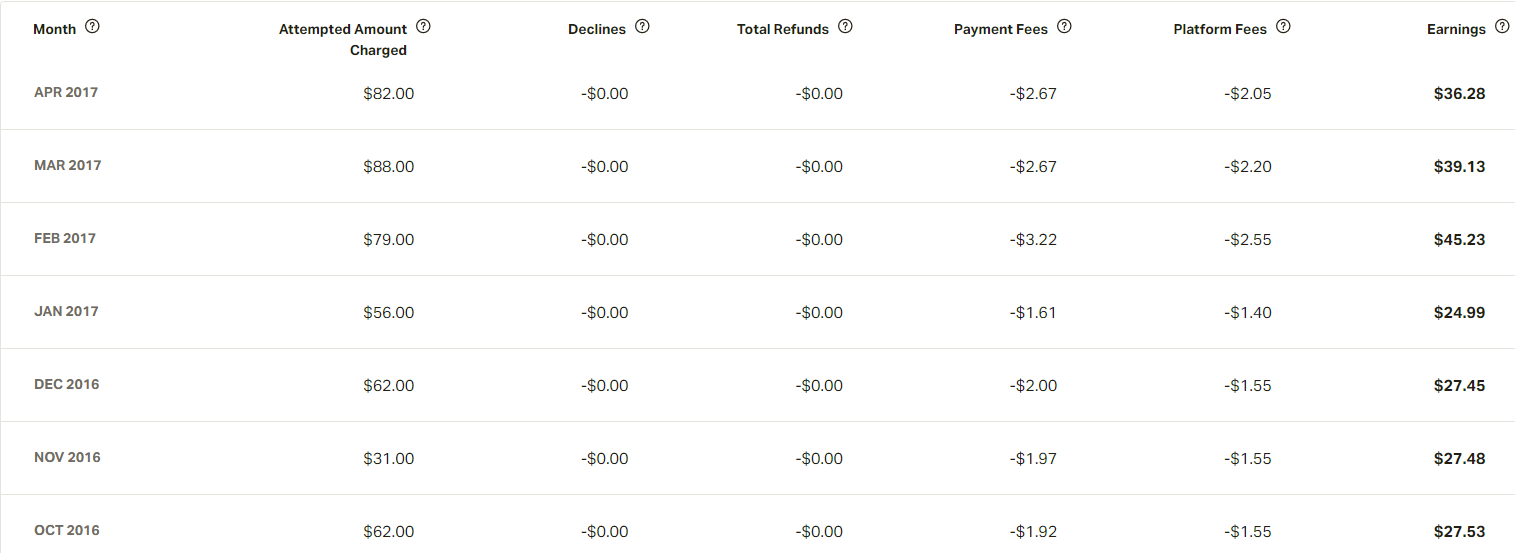Click the help icon next to Earnings
Screen dimensions: 1515x553
[x=1502, y=27]
